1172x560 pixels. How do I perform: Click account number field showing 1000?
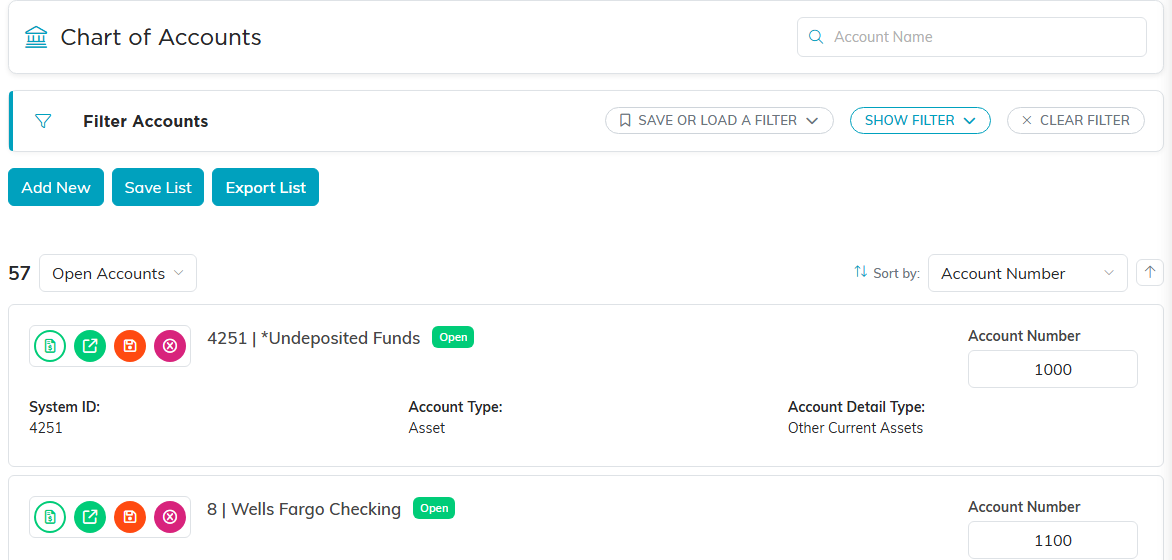point(1052,369)
